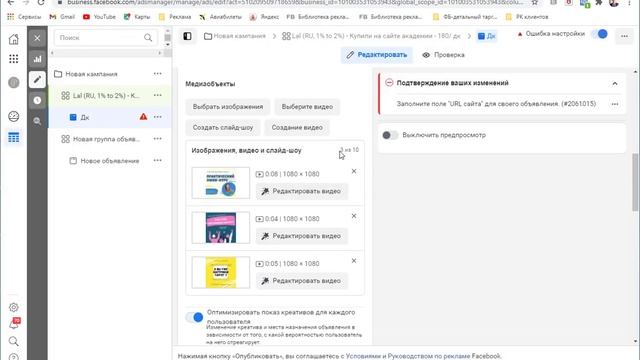
Task: Go to Новая кампания in breadcrumb
Action: click(x=235, y=36)
